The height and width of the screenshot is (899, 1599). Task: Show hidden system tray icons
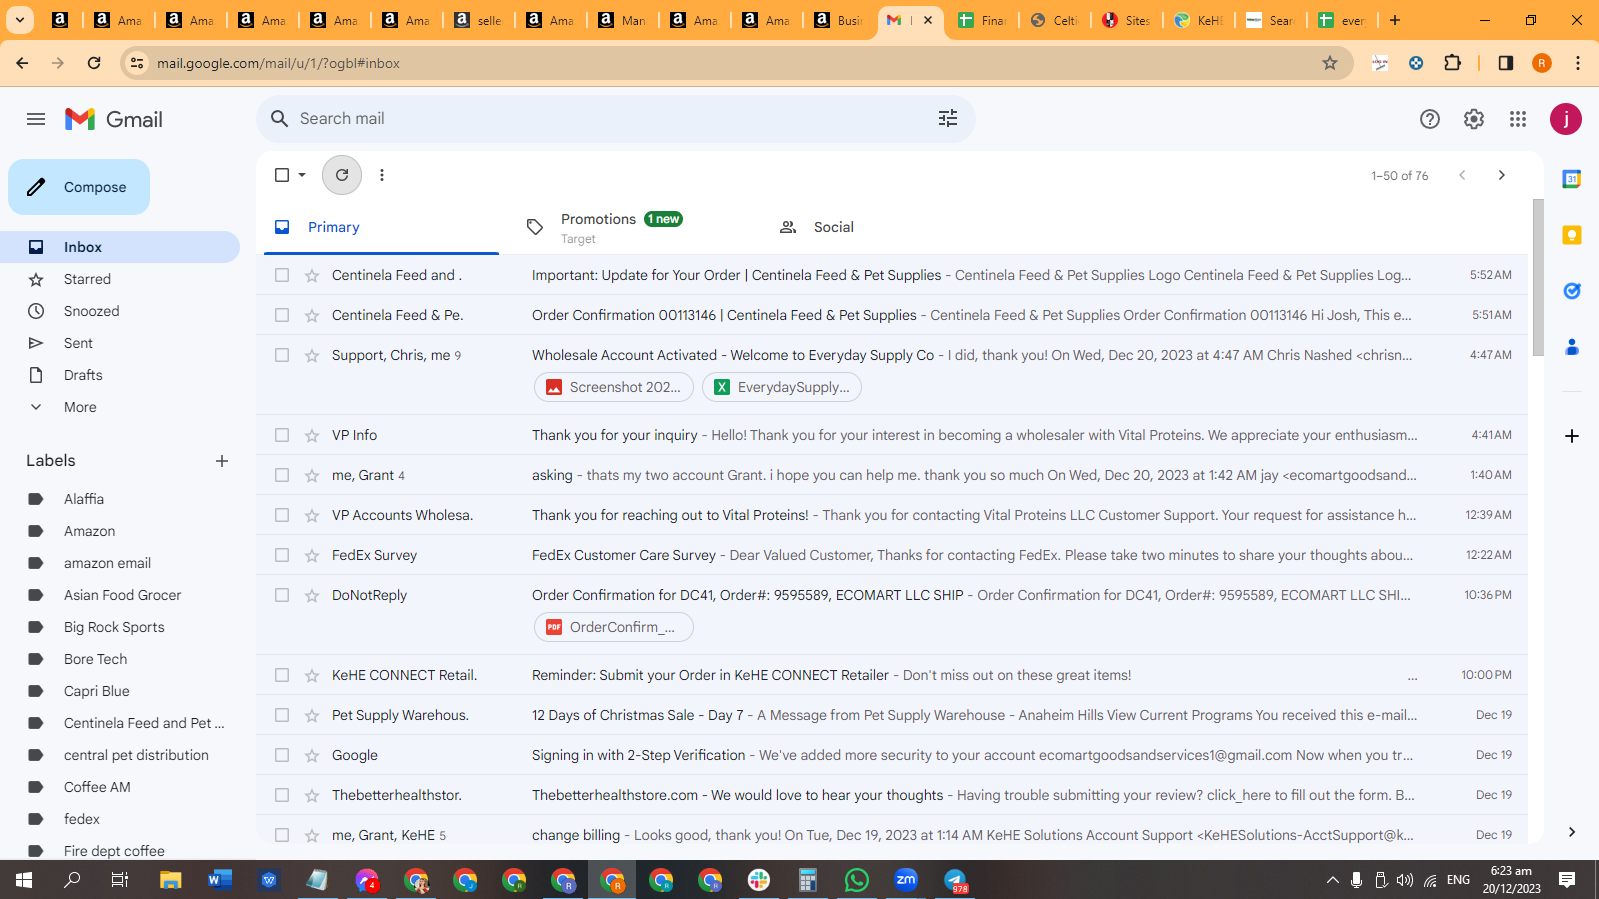click(x=1332, y=880)
